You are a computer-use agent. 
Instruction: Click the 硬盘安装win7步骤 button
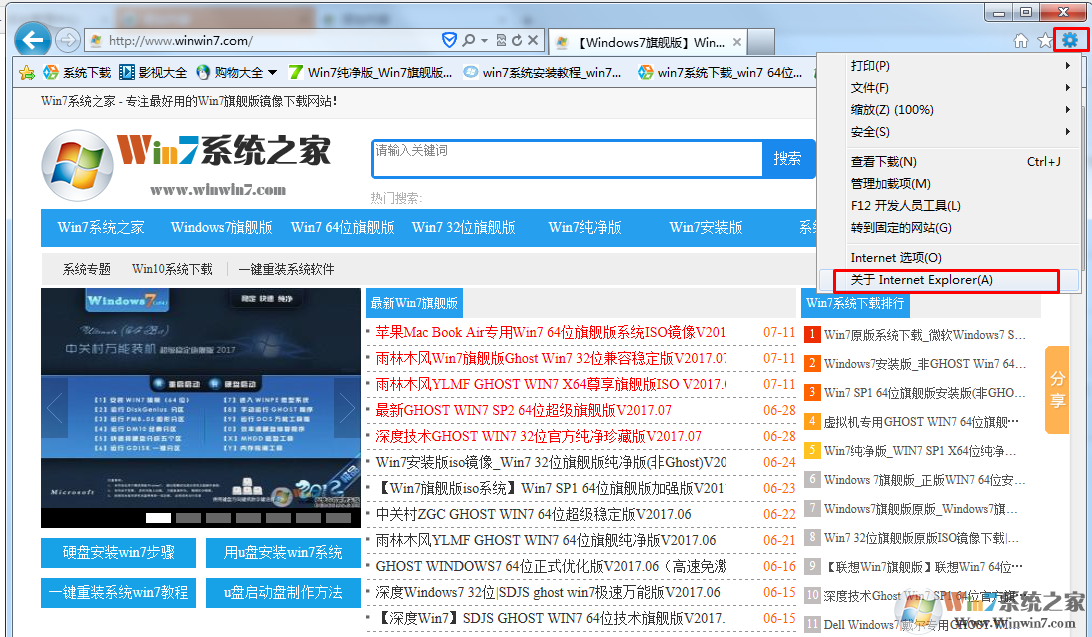[x=118, y=553]
